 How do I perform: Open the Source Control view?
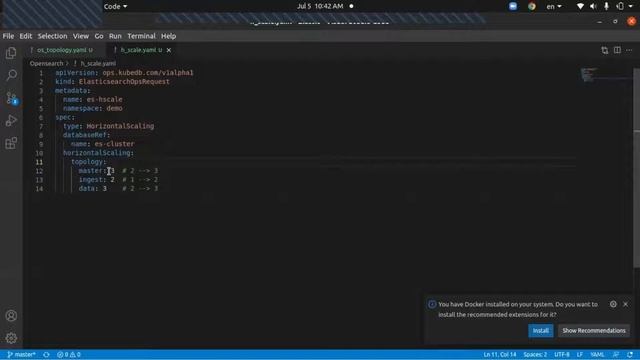(x=11, y=98)
